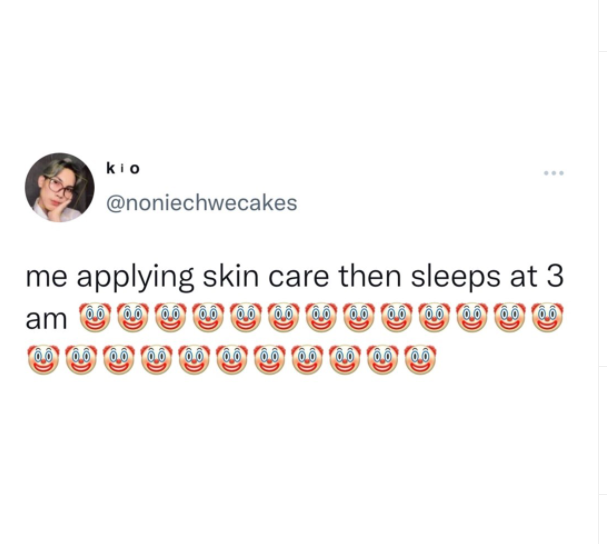Click the first clown emoji right after "am"
Screen dimensions: 607x544
(95, 317)
